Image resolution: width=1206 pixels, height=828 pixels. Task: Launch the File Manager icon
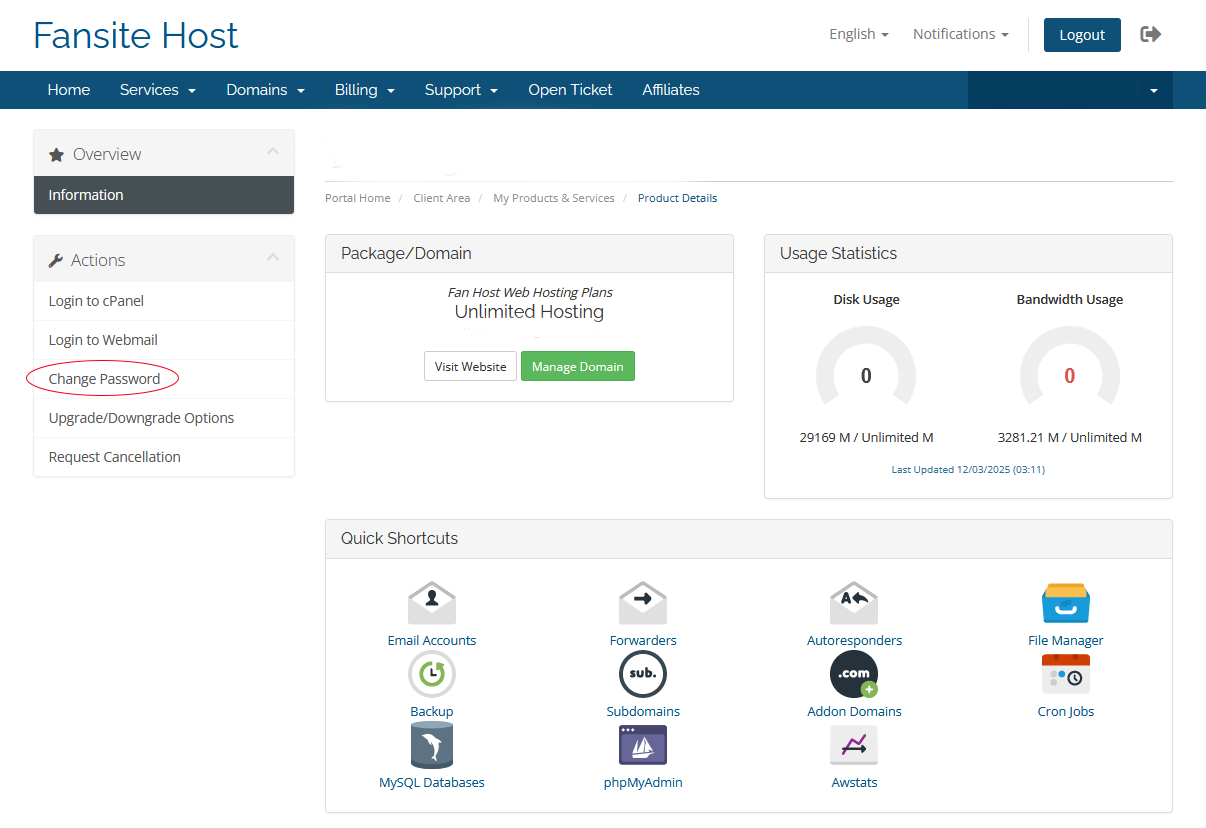[1066, 604]
